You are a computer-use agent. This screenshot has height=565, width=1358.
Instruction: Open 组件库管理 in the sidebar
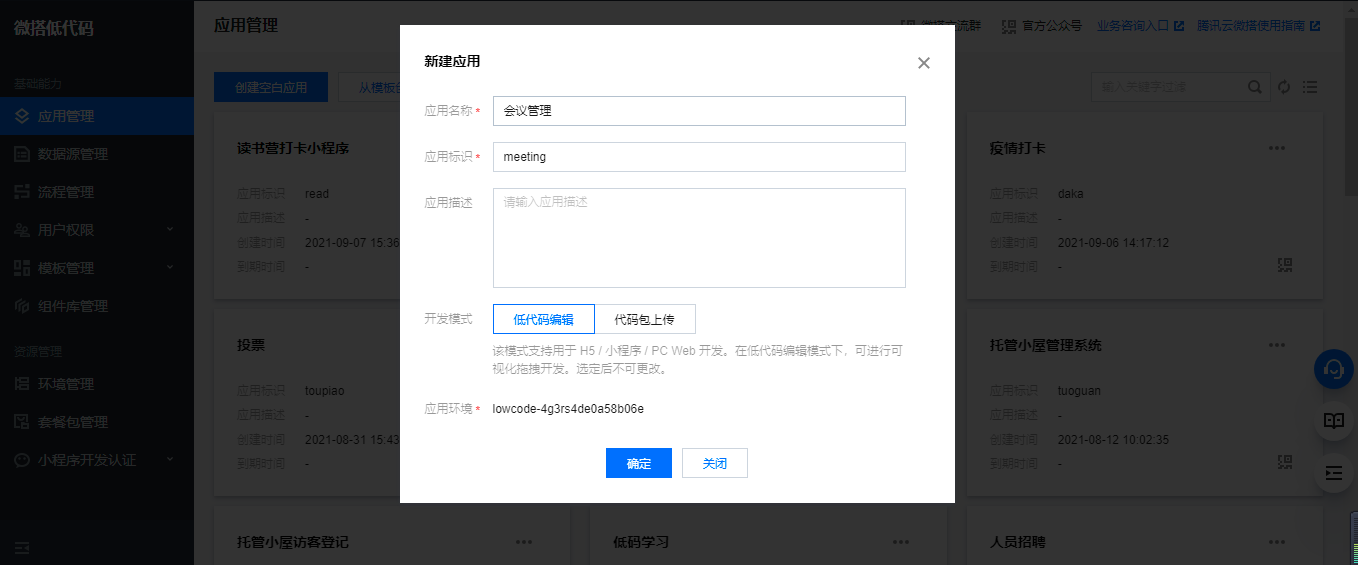click(x=97, y=306)
